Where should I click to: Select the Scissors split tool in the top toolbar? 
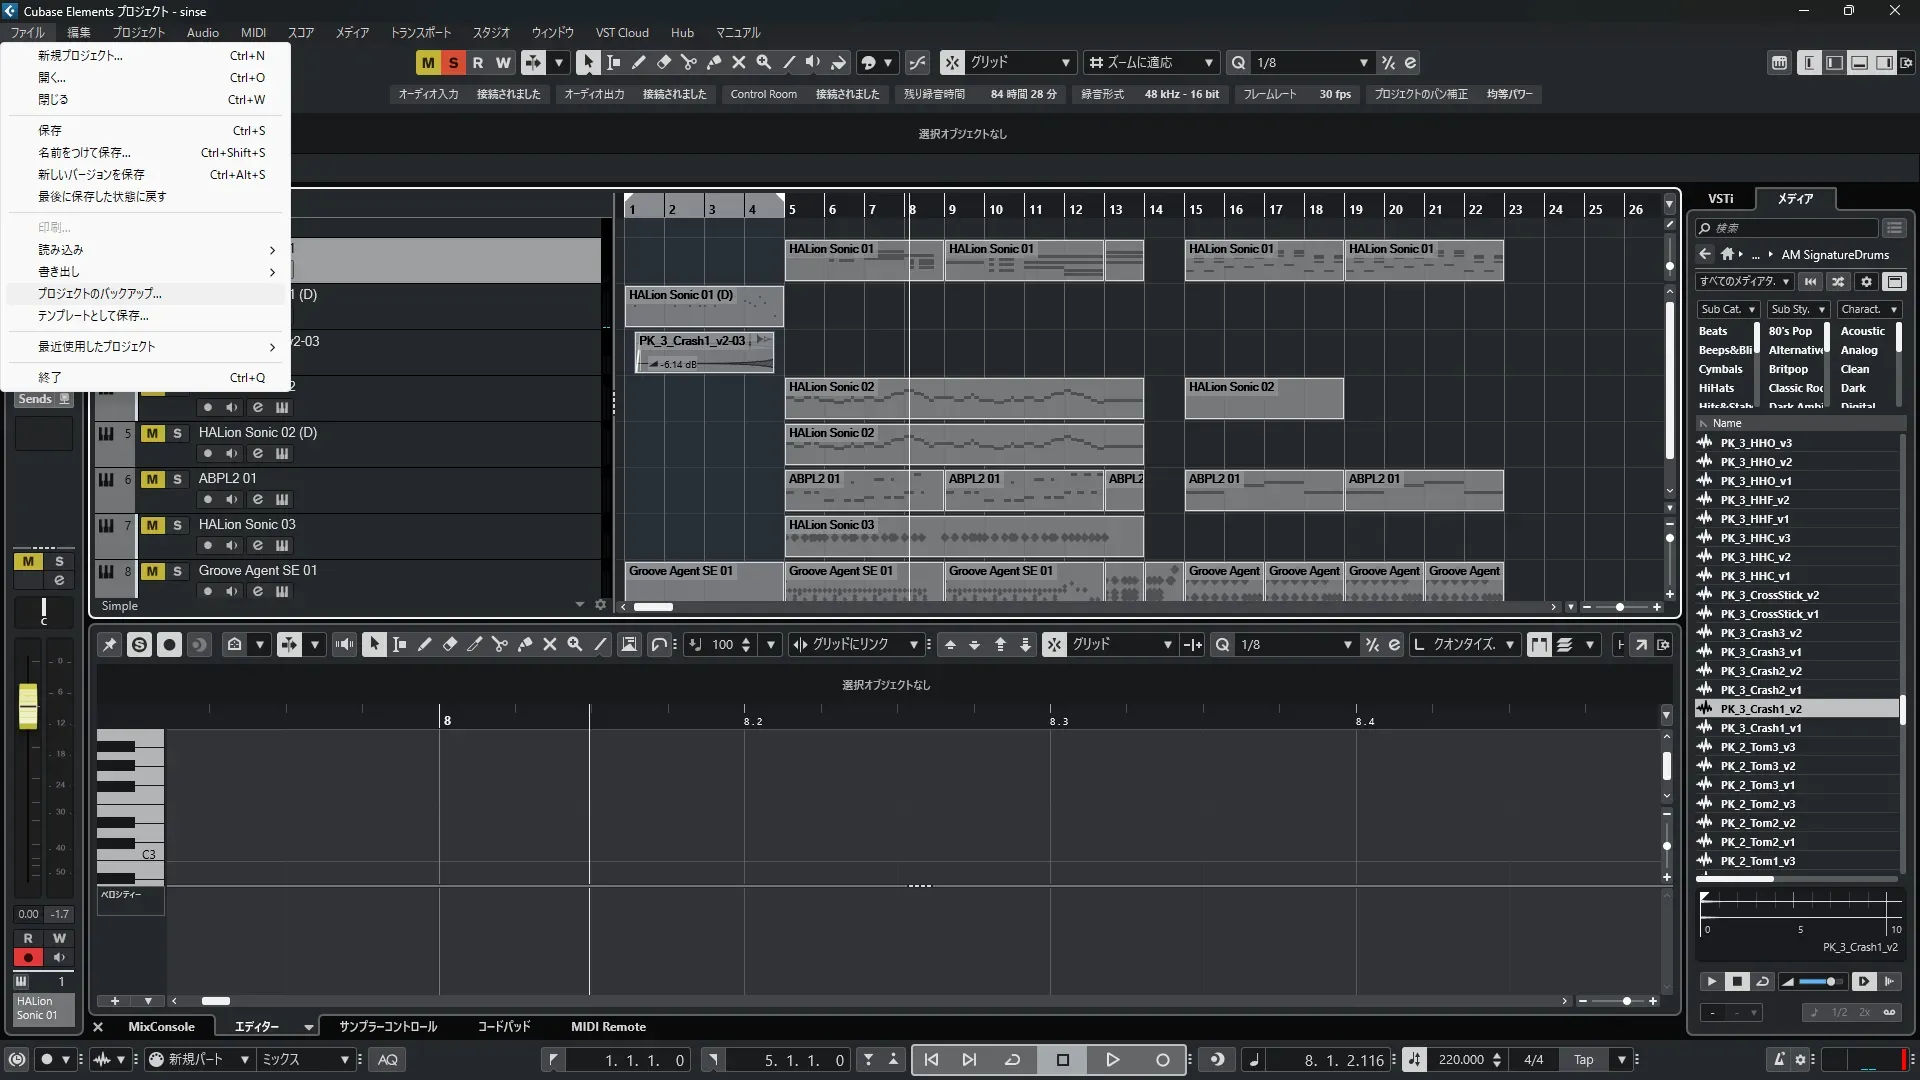pyautogui.click(x=688, y=62)
